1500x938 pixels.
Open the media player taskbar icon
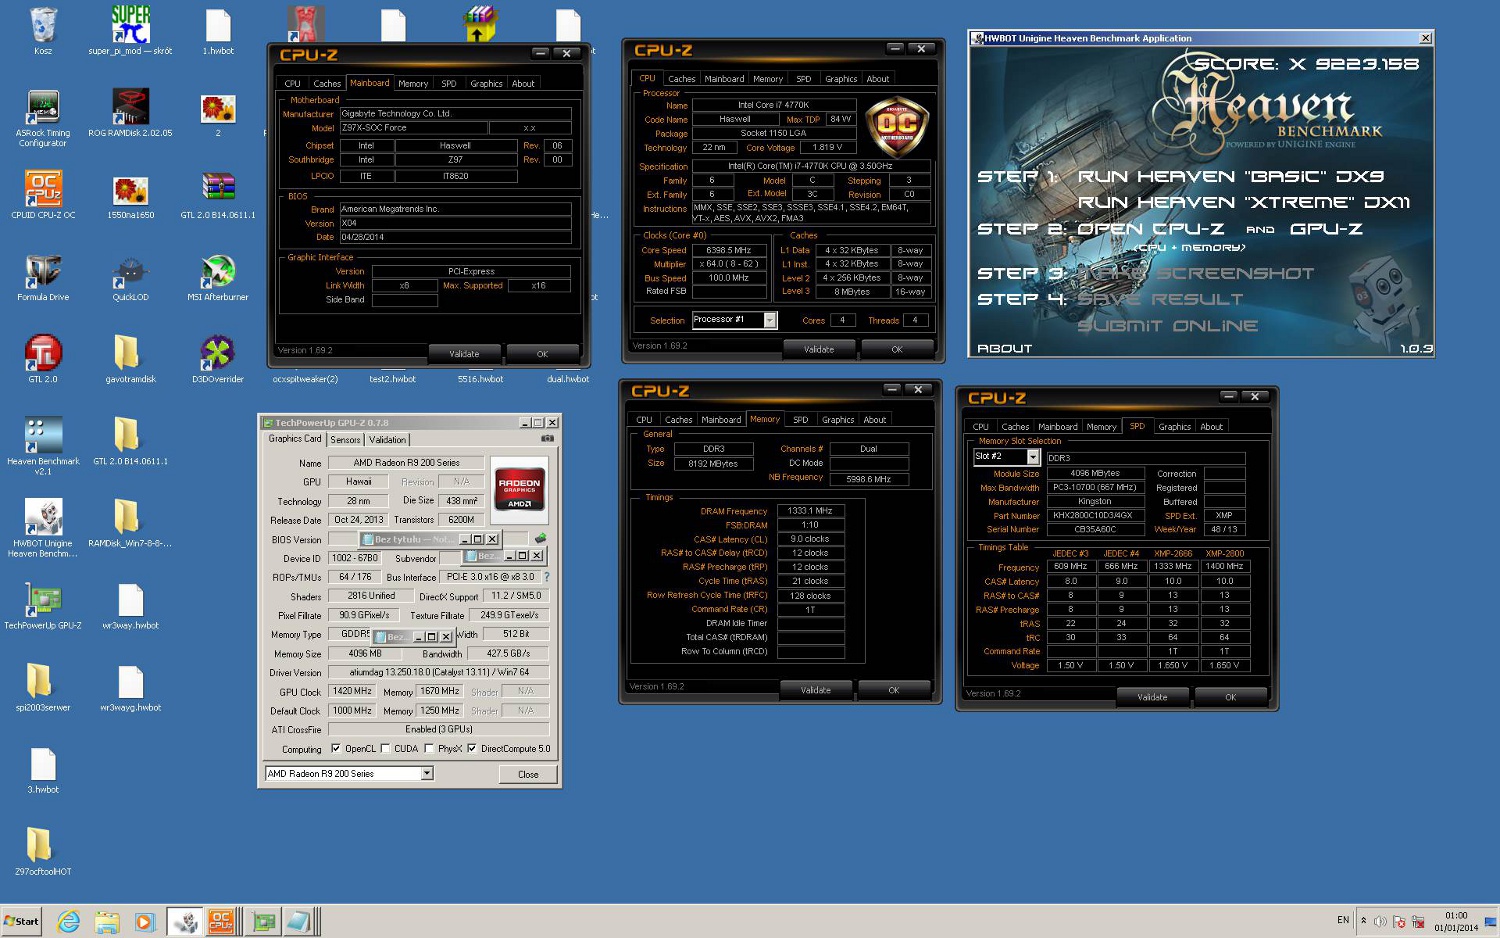coord(145,922)
